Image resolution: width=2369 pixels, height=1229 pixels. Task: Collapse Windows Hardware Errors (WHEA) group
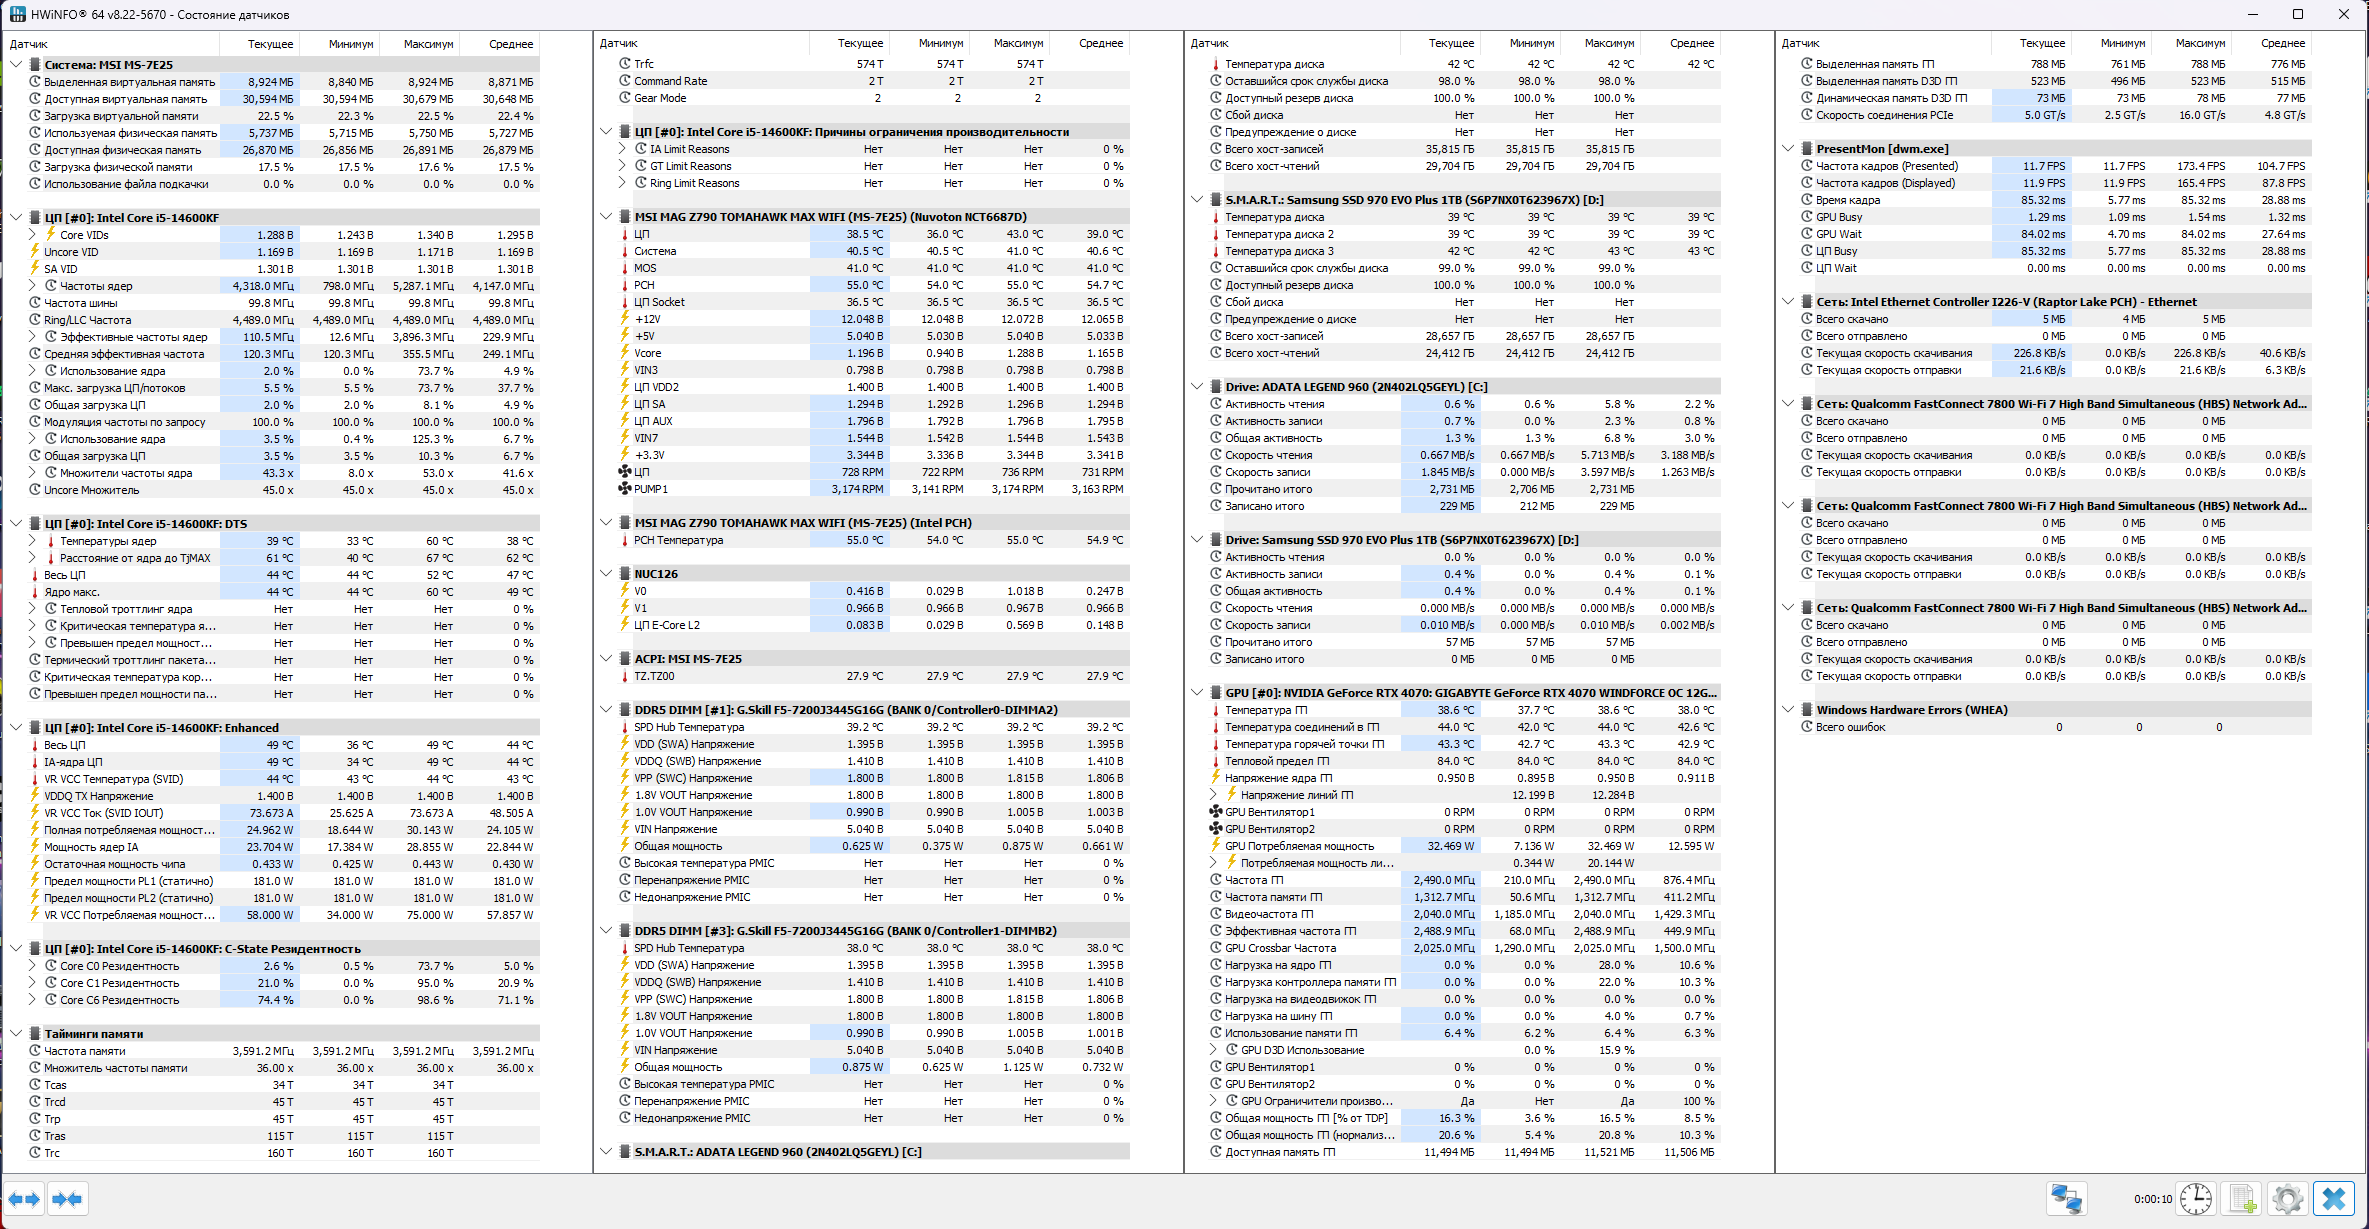coord(1788,710)
